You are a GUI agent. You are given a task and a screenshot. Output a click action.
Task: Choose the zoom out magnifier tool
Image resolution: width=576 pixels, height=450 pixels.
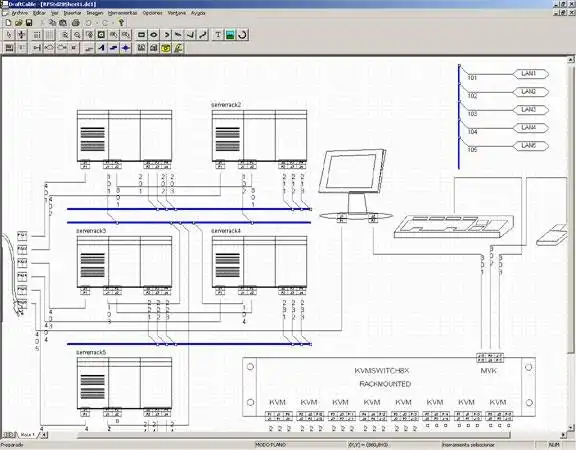77,35
